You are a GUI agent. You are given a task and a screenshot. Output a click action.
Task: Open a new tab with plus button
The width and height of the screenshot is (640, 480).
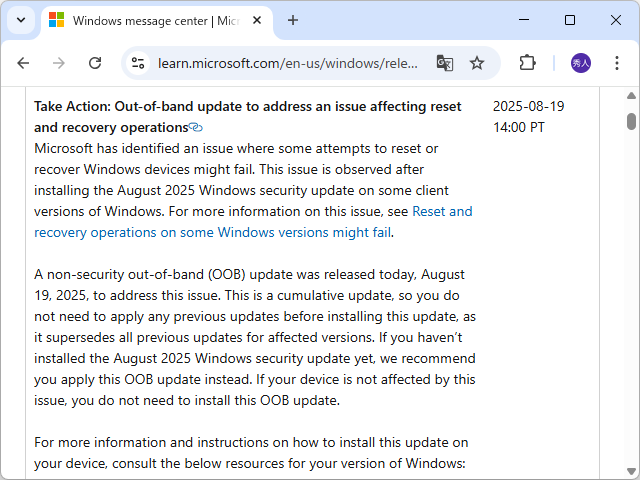coord(293,20)
